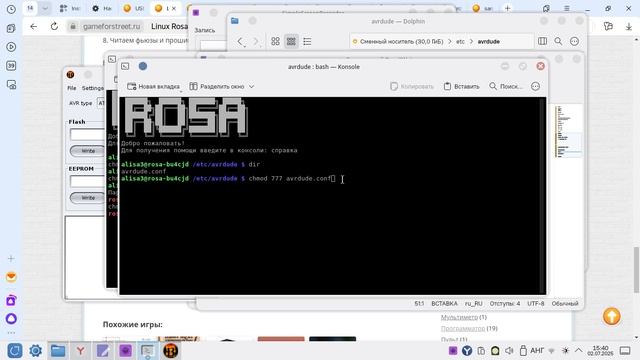Click the Write button under EEPROM
Image resolution: width=640 pixels, height=360 pixels.
[87, 198]
